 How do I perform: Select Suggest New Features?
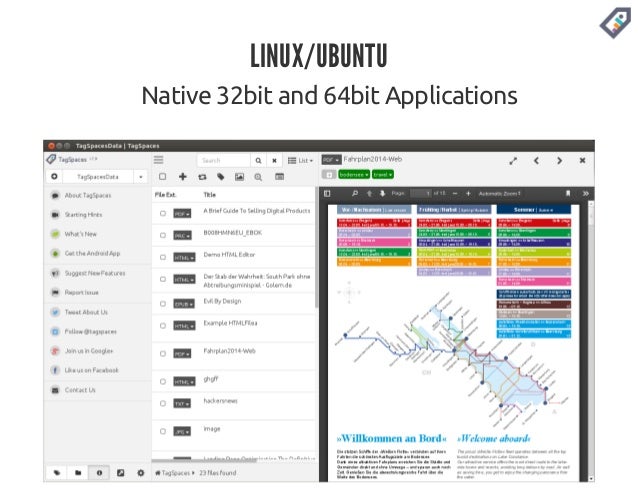[x=95, y=273]
